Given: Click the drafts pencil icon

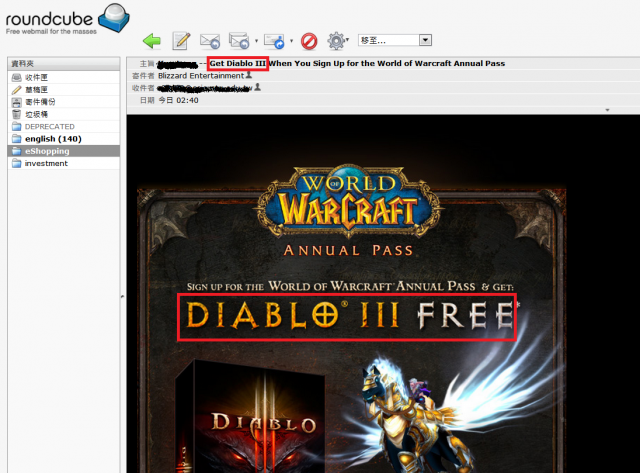Looking at the screenshot, I should pyautogui.click(x=16, y=90).
